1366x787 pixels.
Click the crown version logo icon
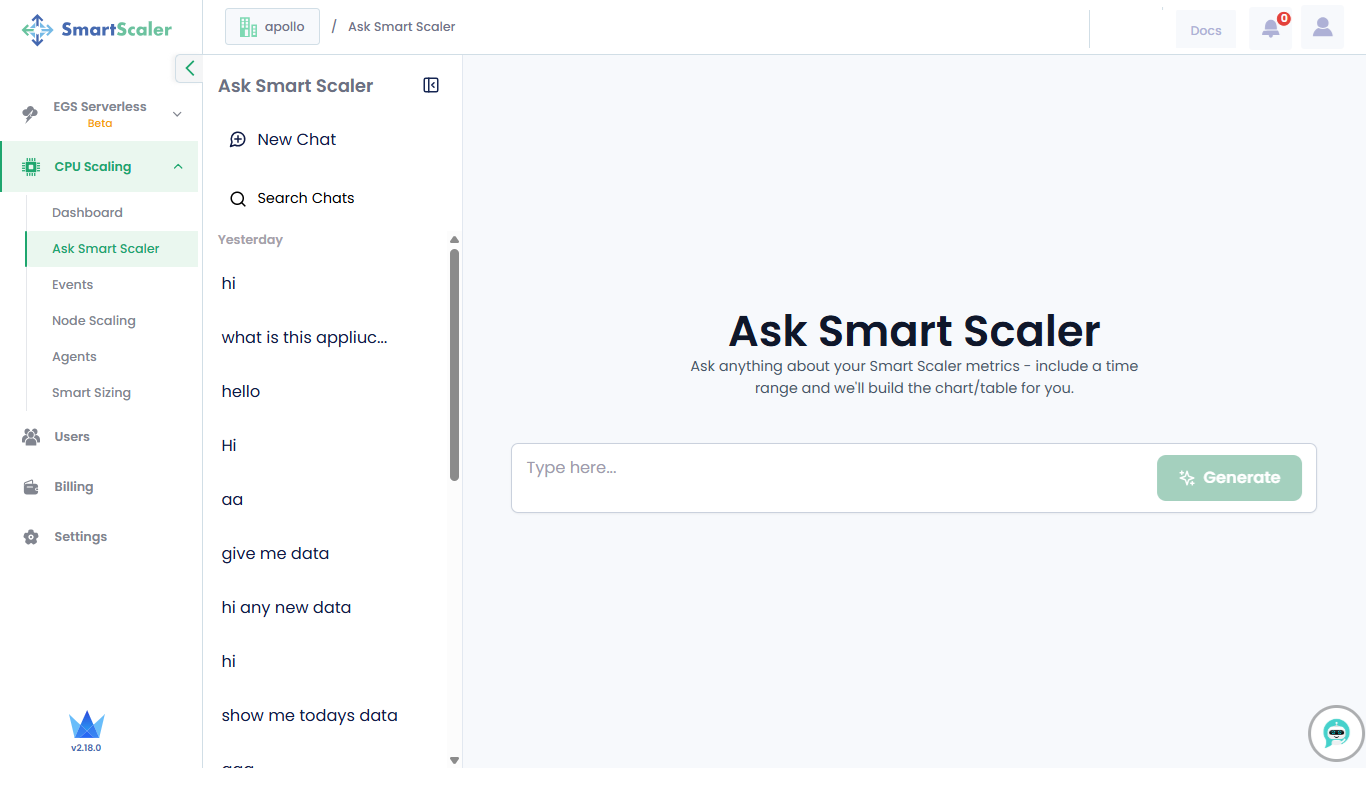tap(87, 725)
